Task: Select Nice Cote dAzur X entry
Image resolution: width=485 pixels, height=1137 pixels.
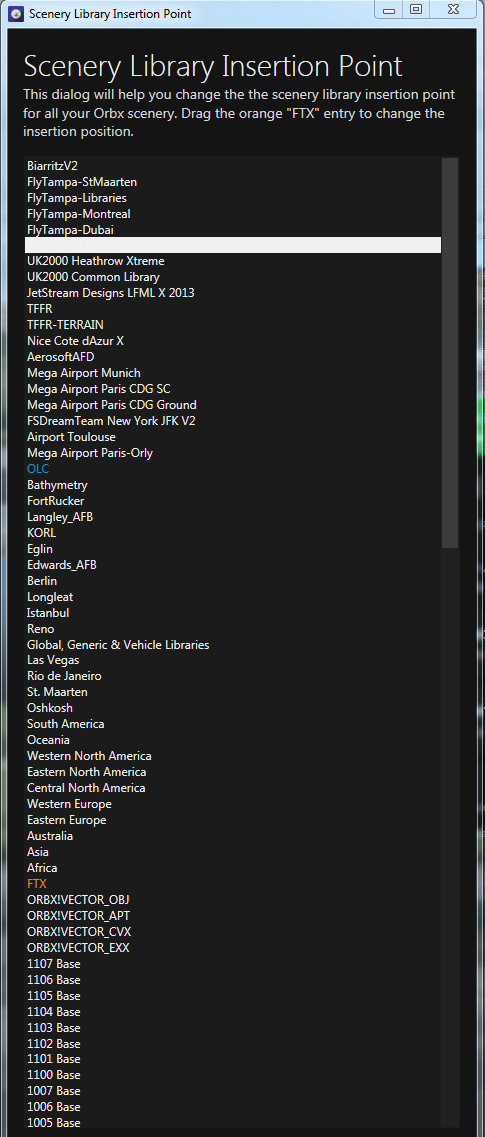Action: tap(75, 341)
